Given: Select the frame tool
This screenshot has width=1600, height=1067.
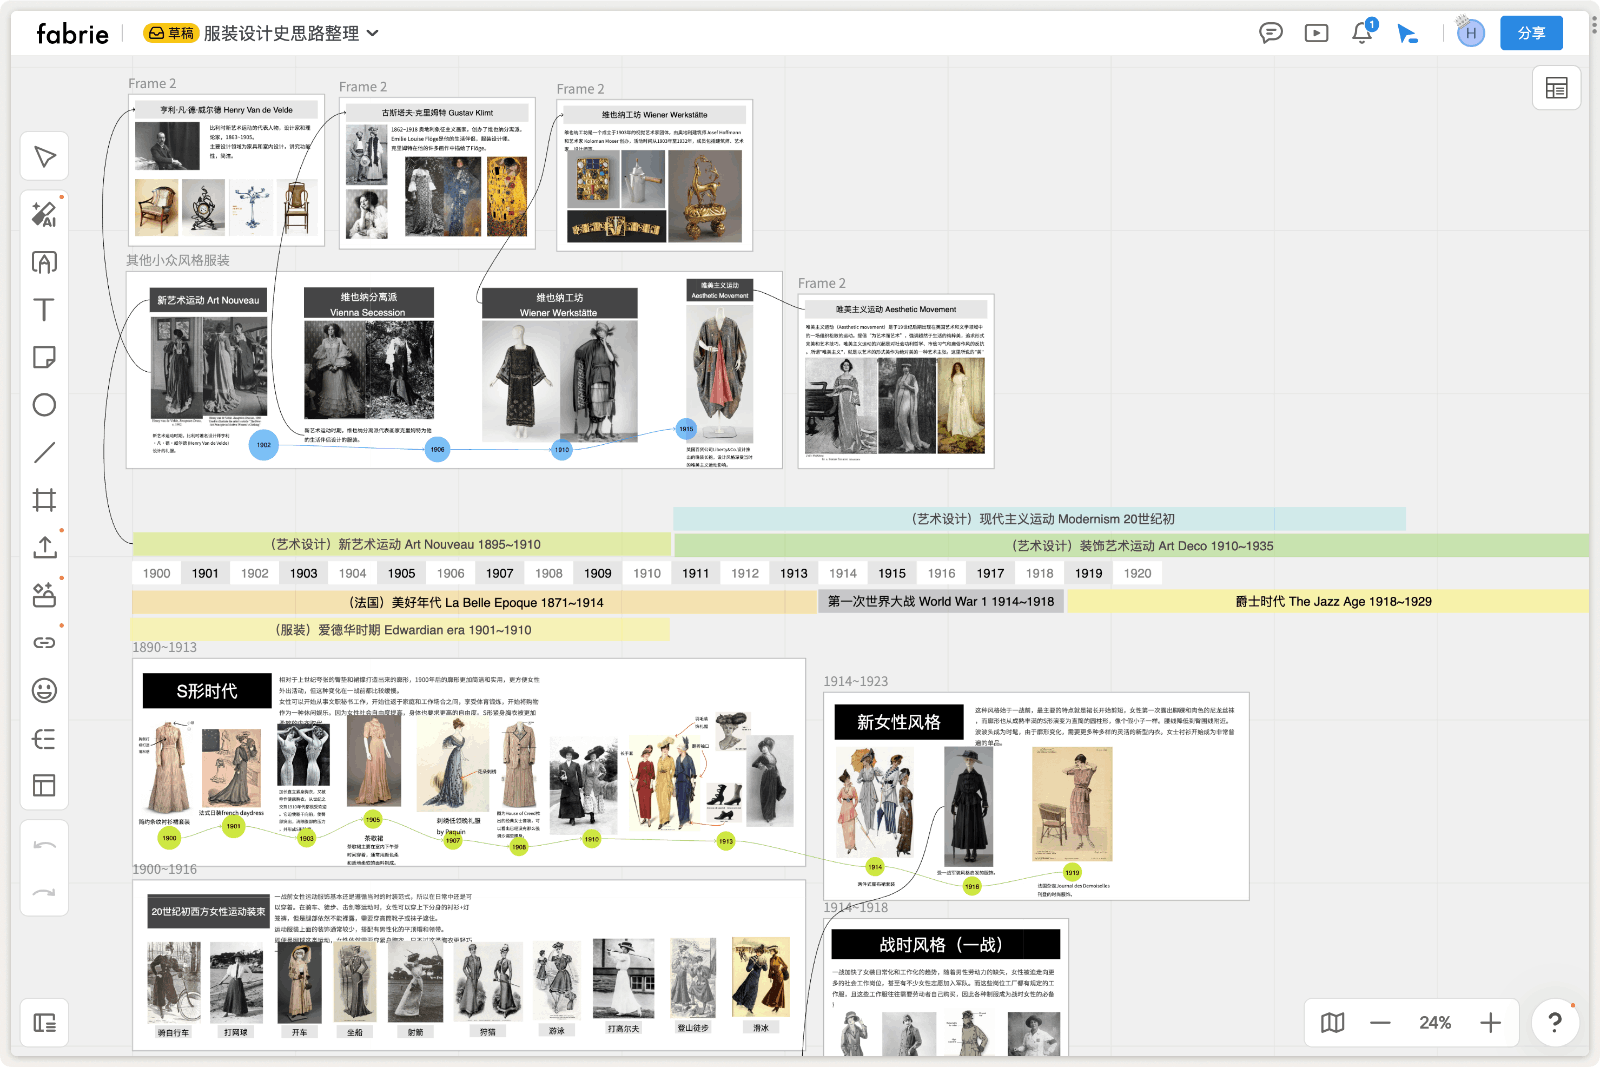Looking at the screenshot, I should tap(44, 500).
